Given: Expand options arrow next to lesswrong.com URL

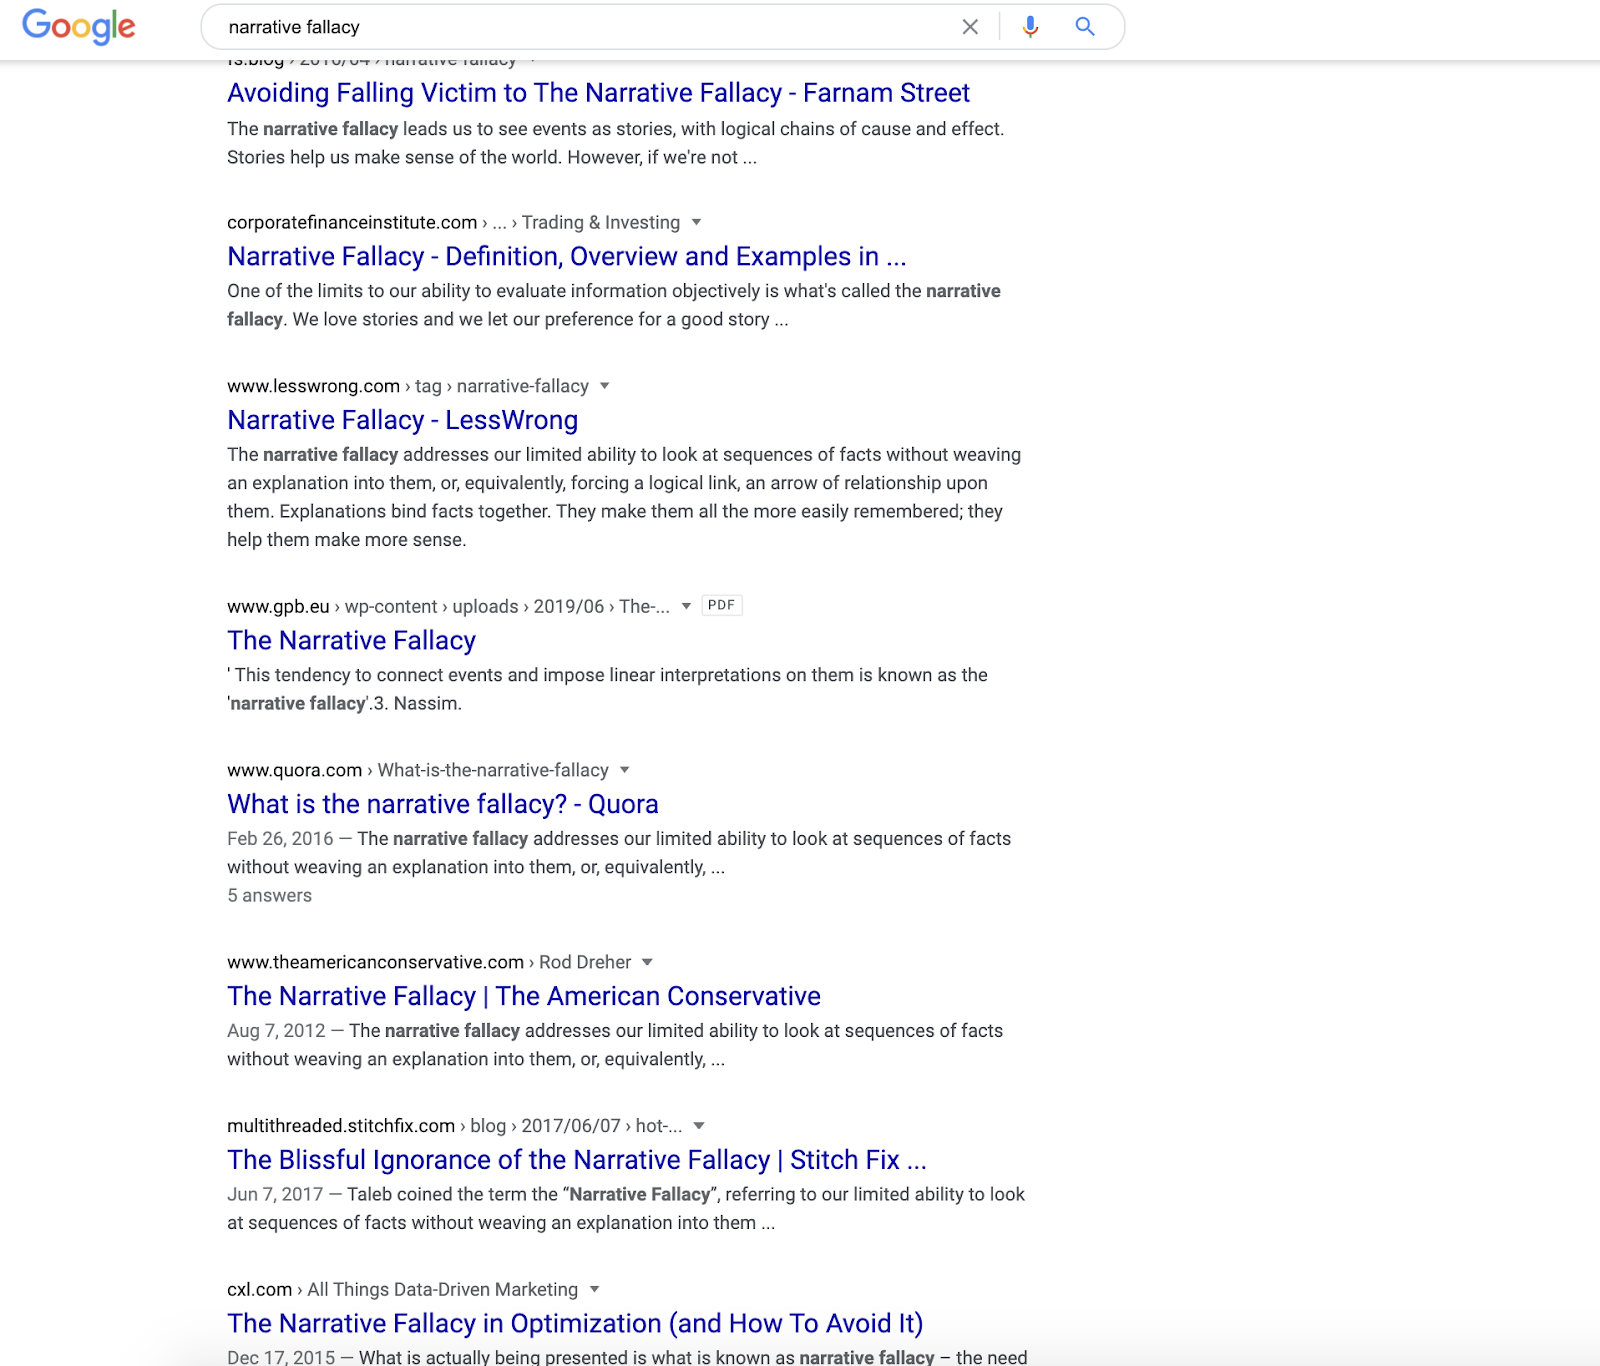Looking at the screenshot, I should pyautogui.click(x=605, y=386).
